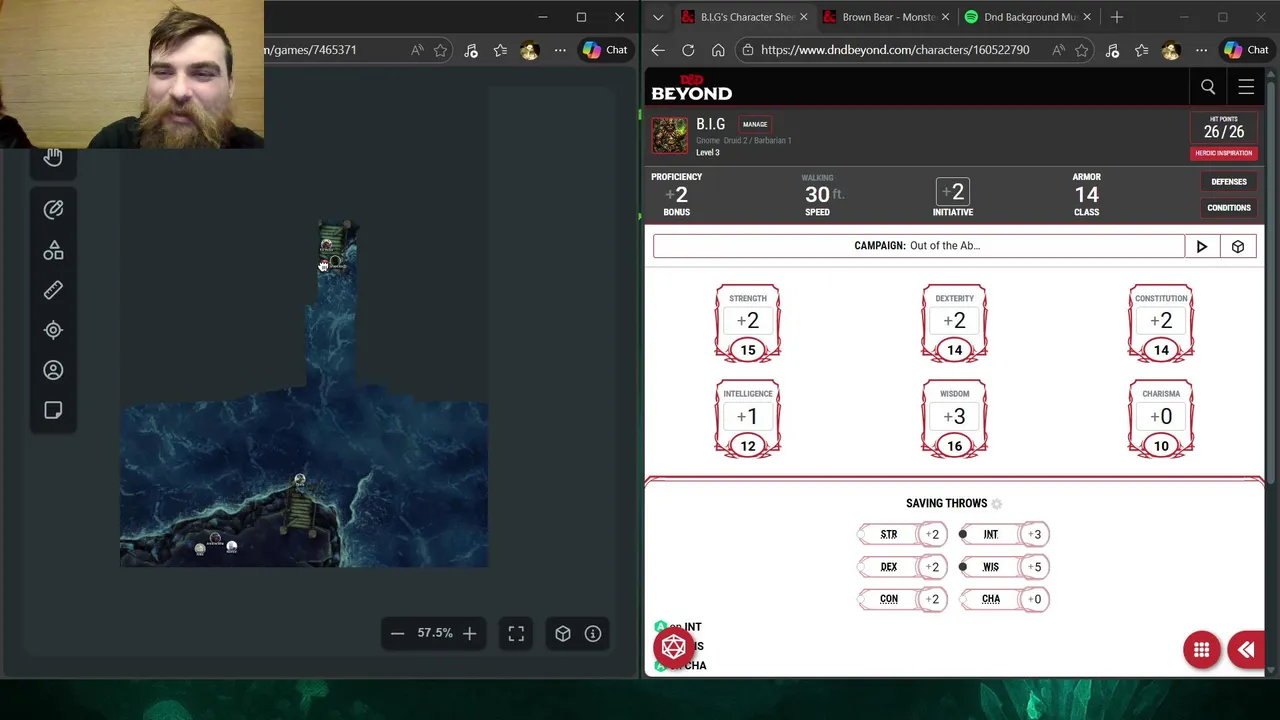Close the Brown Bear tab
This screenshot has height=720, width=1280.
(x=945, y=17)
